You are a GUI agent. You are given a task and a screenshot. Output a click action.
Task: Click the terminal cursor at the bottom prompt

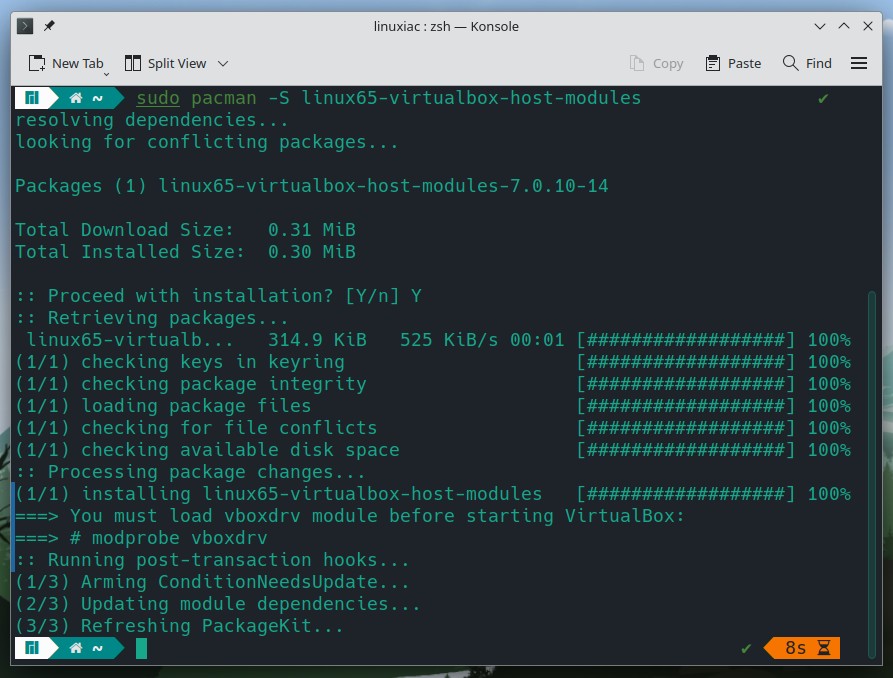tap(141, 648)
